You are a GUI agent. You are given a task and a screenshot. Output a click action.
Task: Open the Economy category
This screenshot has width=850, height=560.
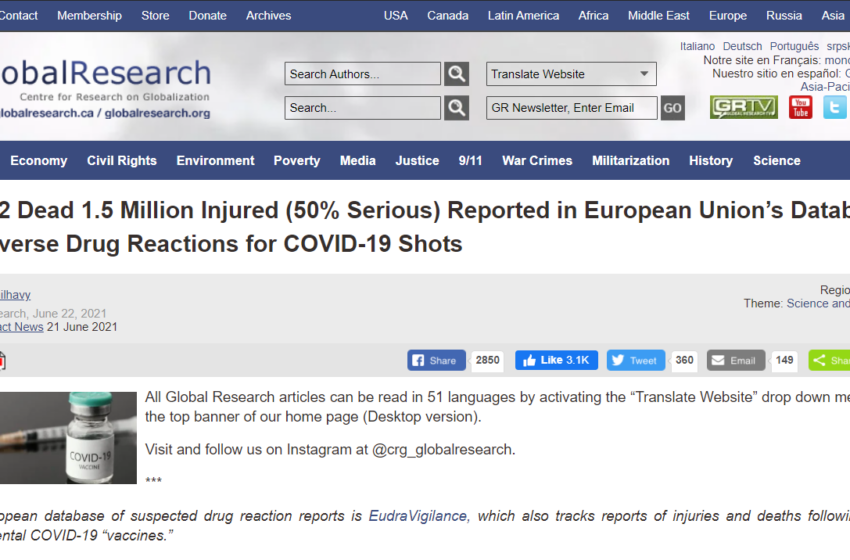click(x=38, y=160)
